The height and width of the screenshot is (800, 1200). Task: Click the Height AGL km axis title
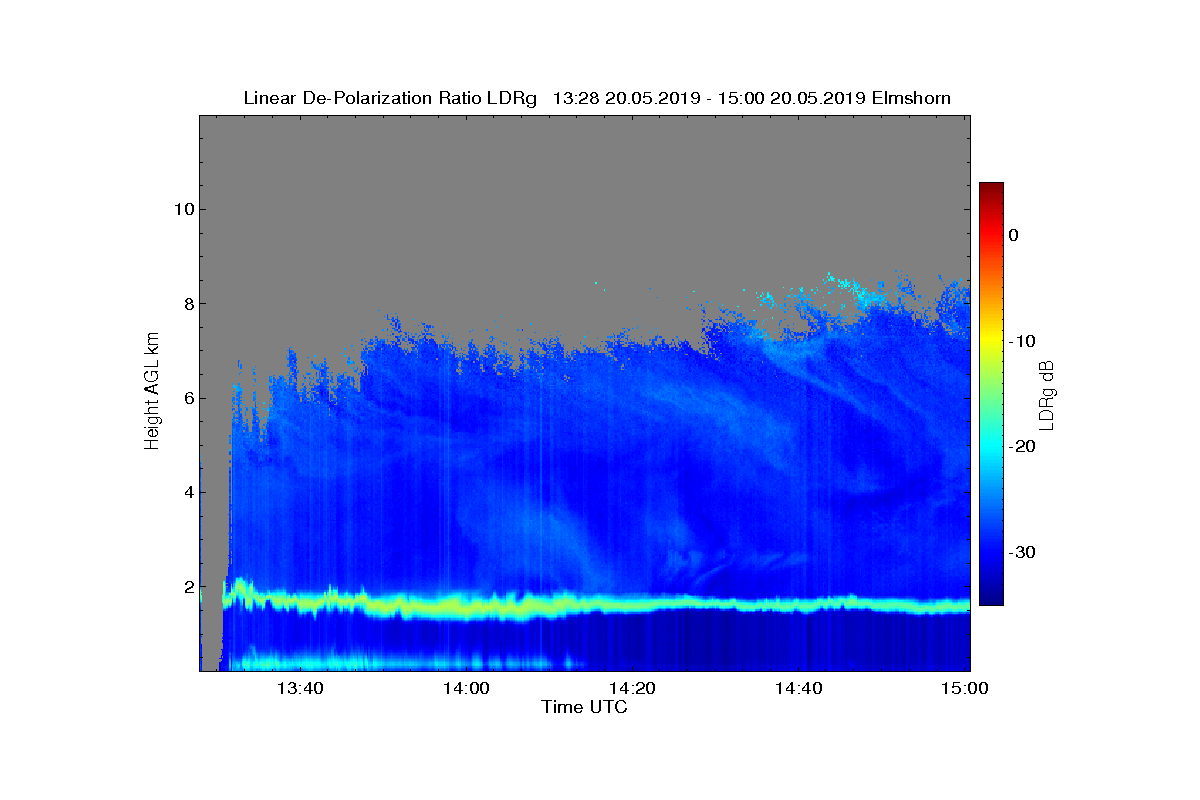152,392
